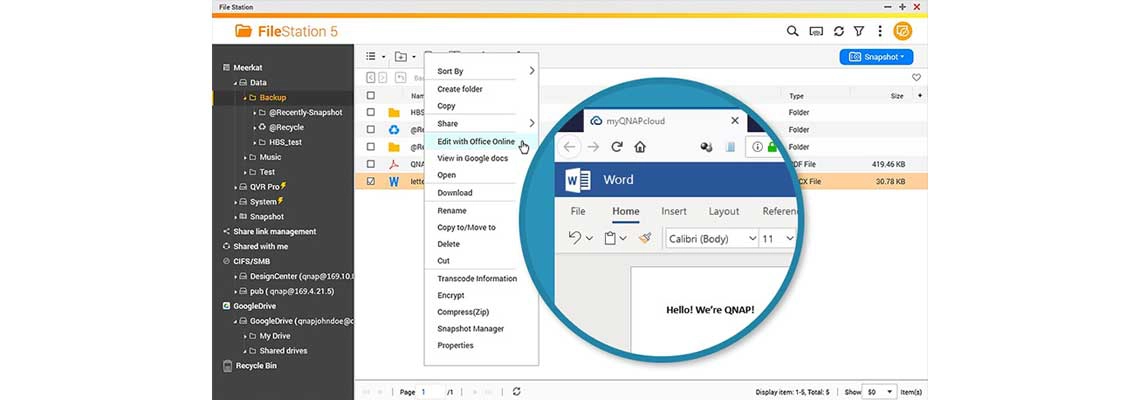1140x400 pixels.
Task: Choose Edit with Office Online
Action: (481, 141)
